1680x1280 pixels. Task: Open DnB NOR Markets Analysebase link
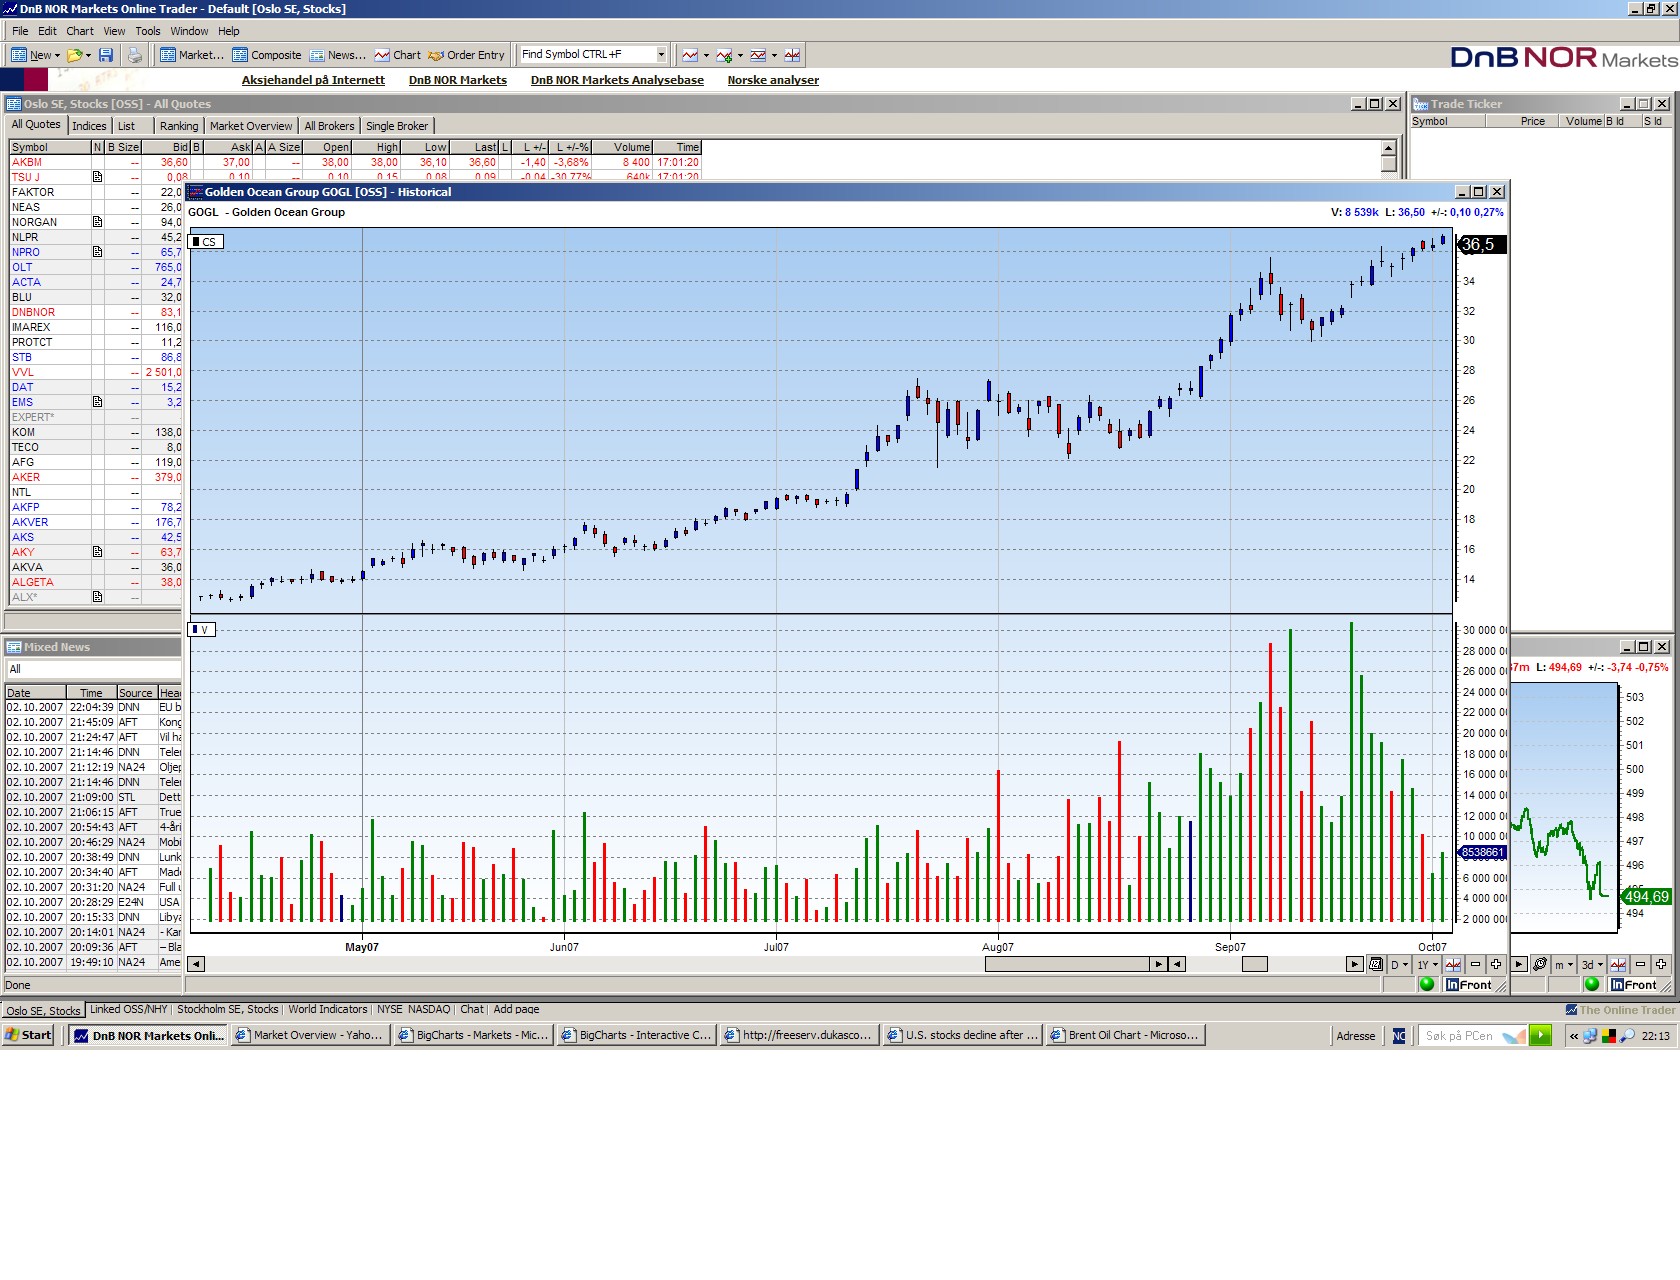pyautogui.click(x=617, y=80)
